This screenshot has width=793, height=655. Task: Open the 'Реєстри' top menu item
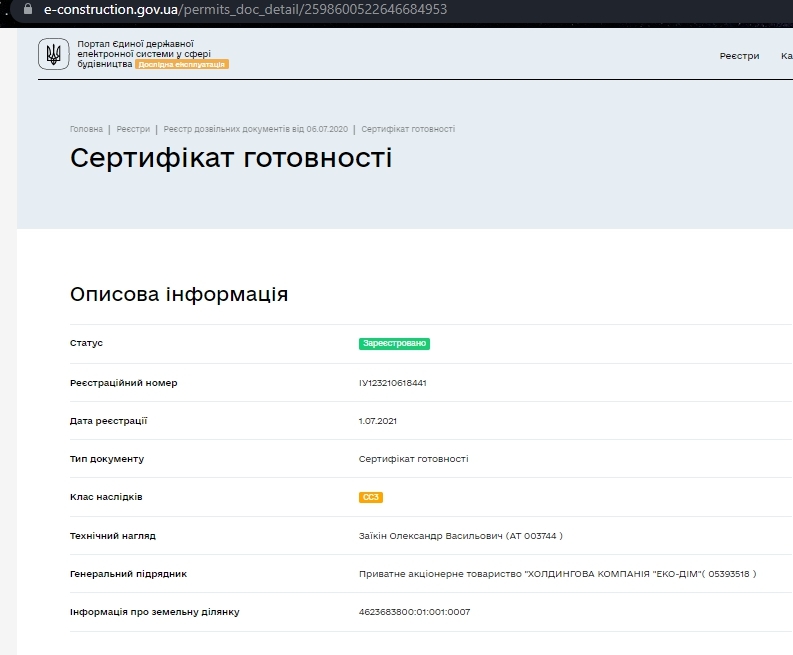pyautogui.click(x=739, y=56)
